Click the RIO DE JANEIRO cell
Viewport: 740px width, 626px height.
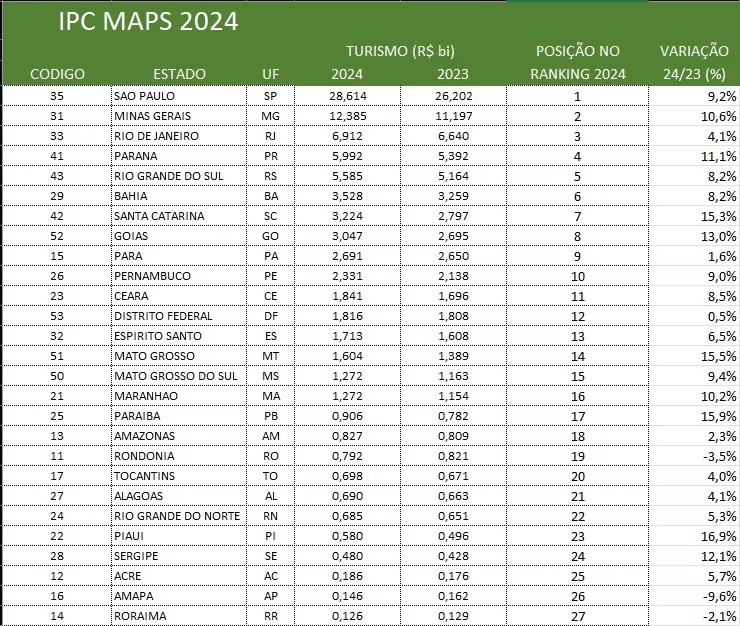pyautogui.click(x=179, y=136)
